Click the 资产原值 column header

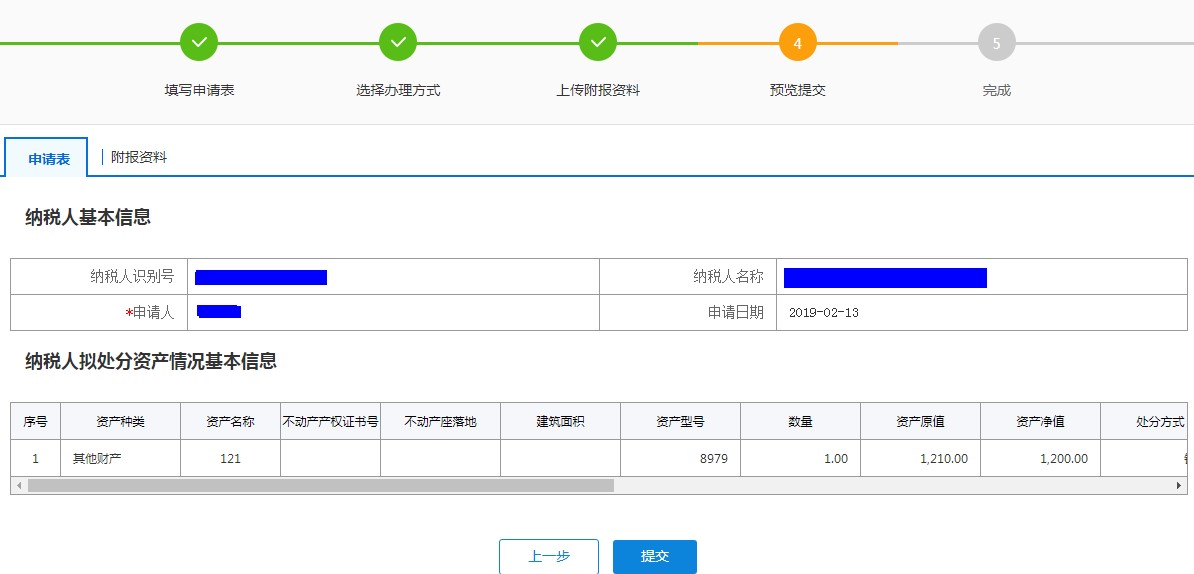pos(920,421)
